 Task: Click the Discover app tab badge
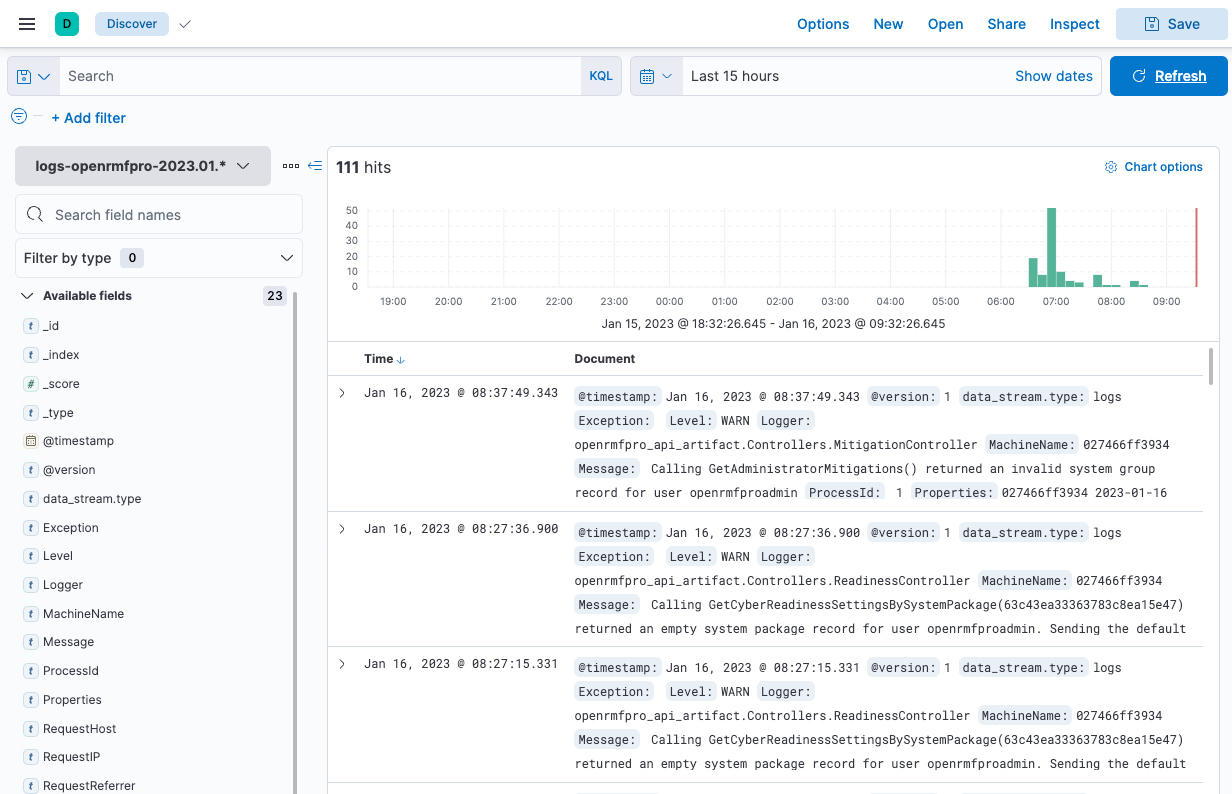(132, 24)
